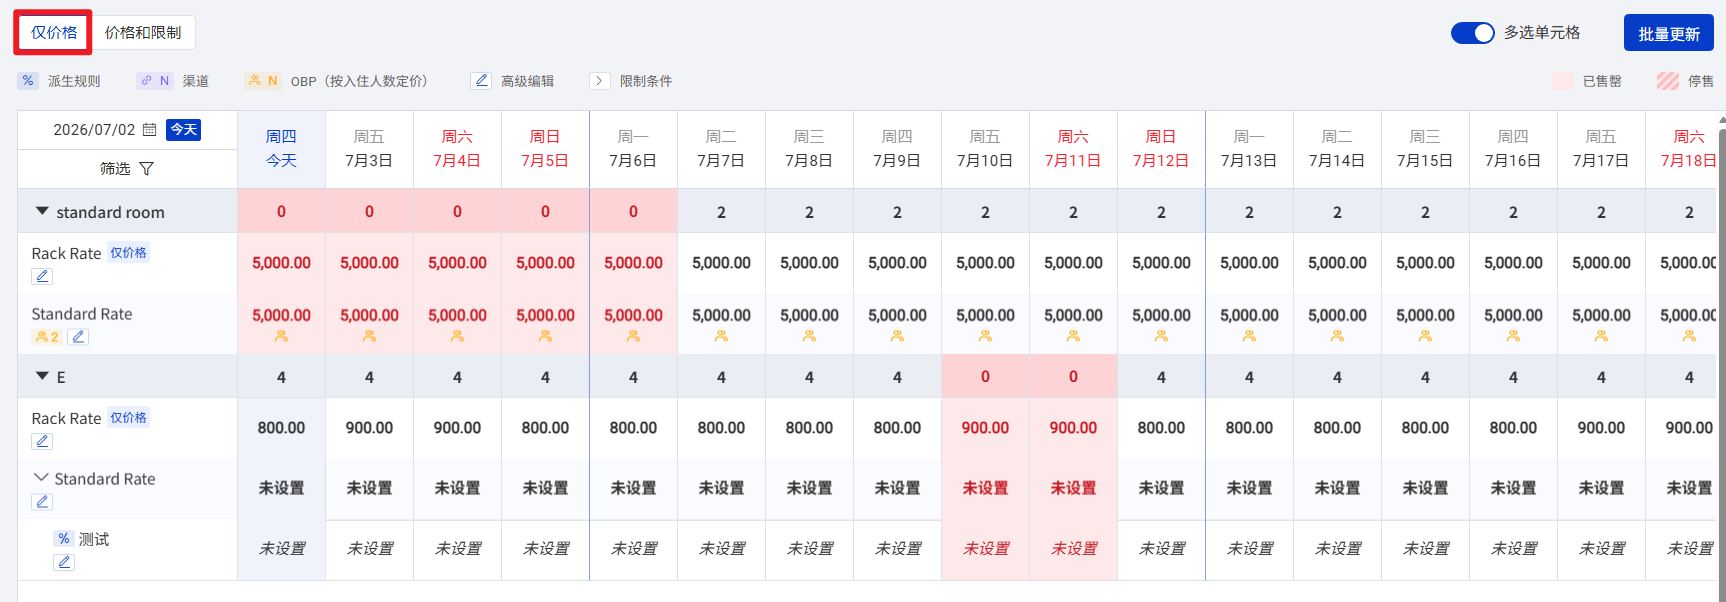Select standard room Standard Rate price for 7月16日
The image size is (1726, 602).
pos(1513,316)
